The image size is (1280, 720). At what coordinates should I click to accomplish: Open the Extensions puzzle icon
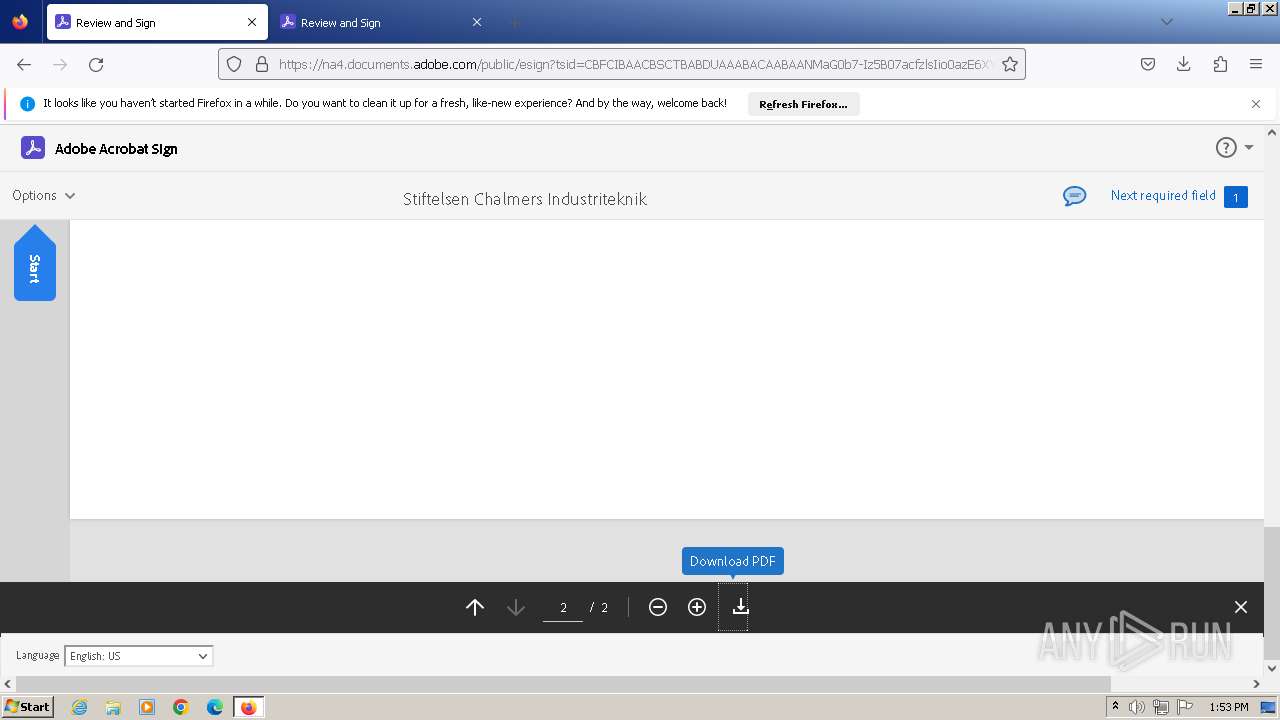coord(1220,64)
